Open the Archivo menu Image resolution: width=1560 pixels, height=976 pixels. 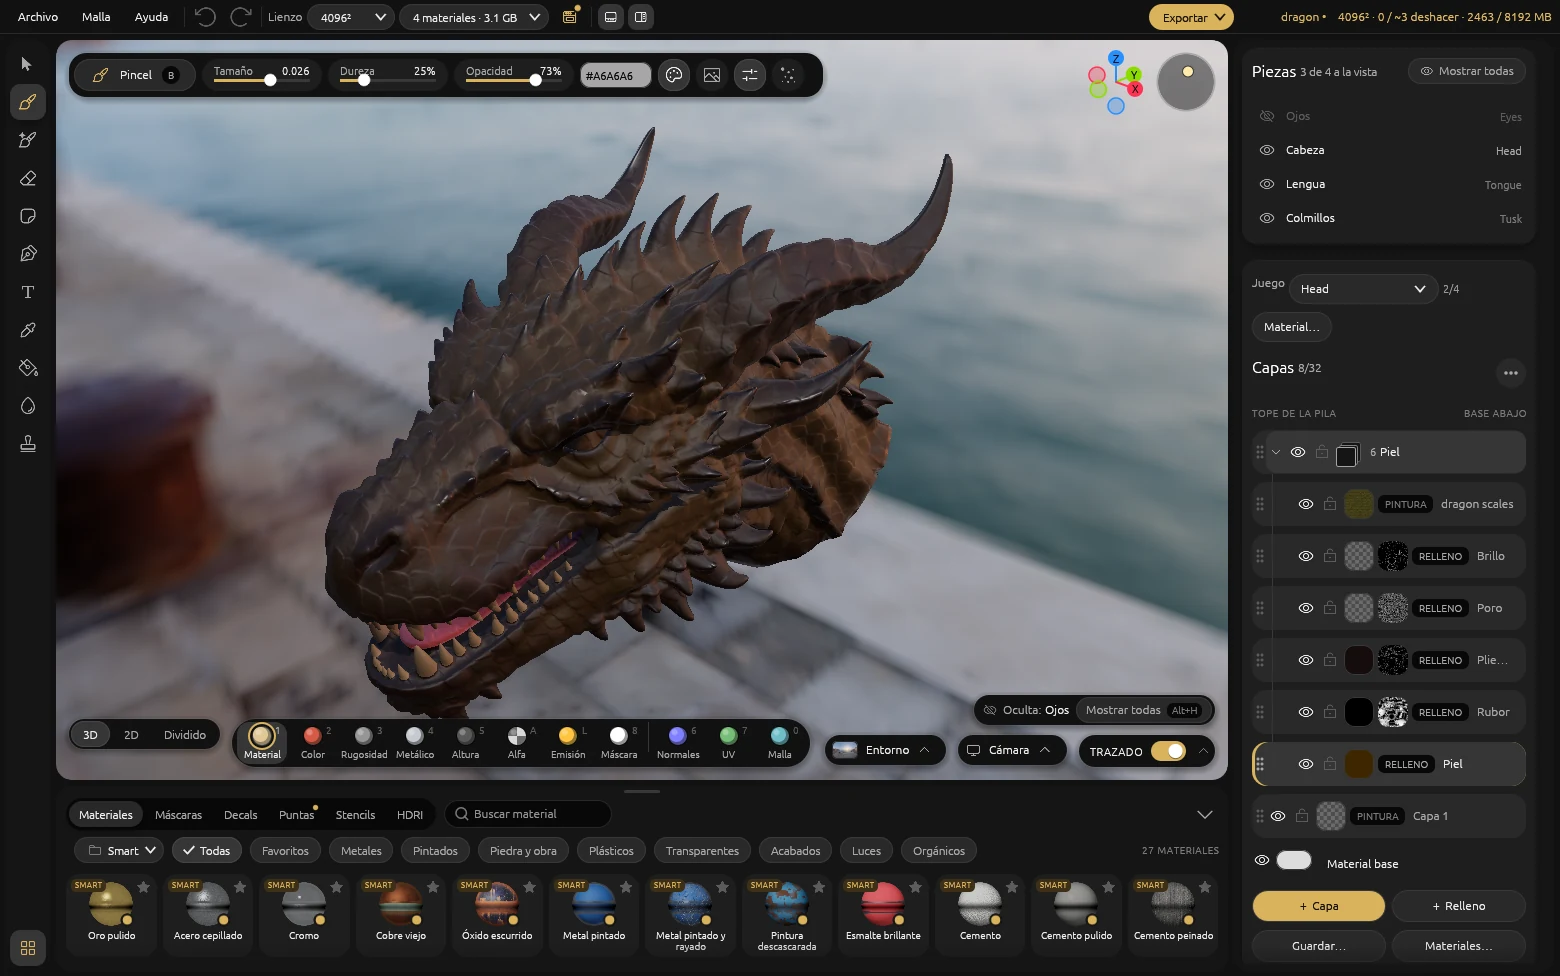point(38,17)
